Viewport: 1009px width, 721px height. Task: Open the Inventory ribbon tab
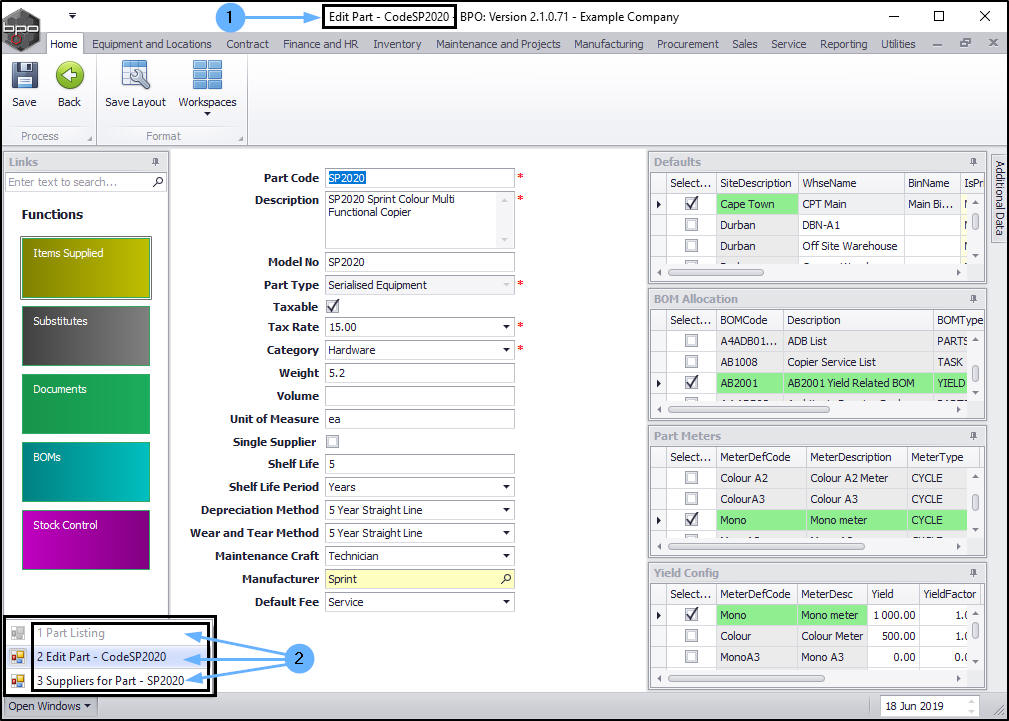[397, 44]
